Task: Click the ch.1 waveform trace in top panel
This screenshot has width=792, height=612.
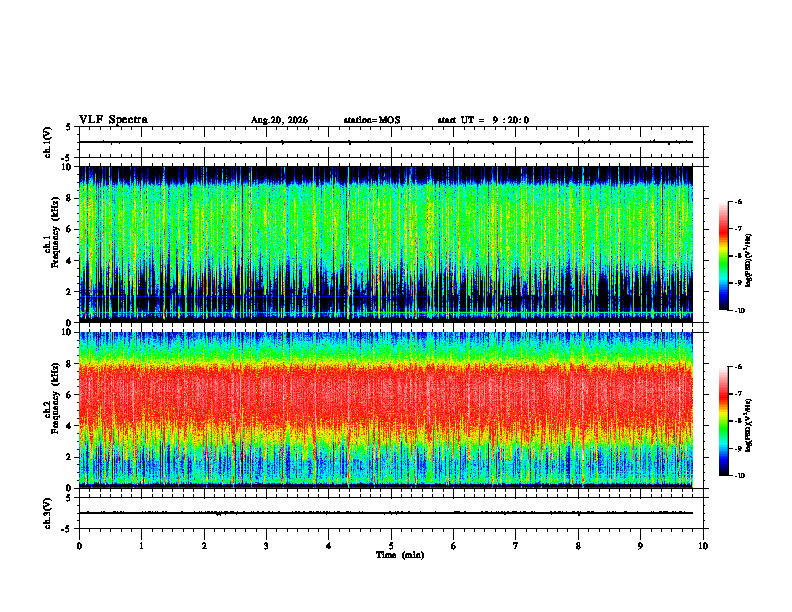Action: click(x=386, y=142)
